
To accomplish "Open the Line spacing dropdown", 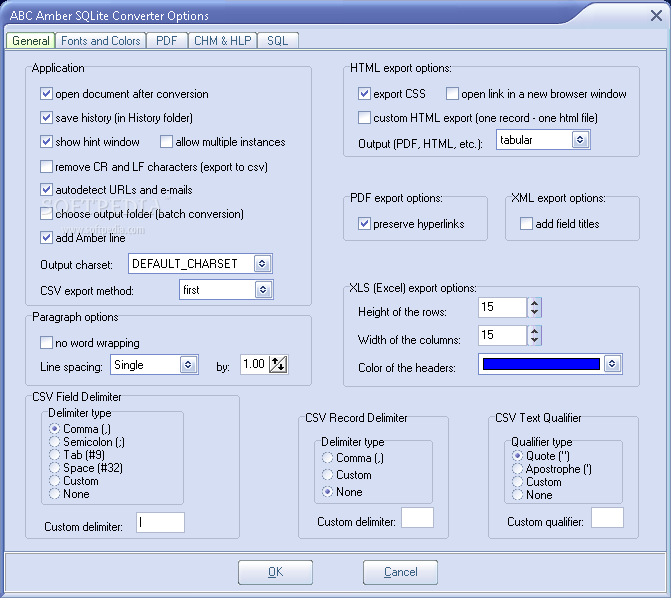I will click(188, 365).
